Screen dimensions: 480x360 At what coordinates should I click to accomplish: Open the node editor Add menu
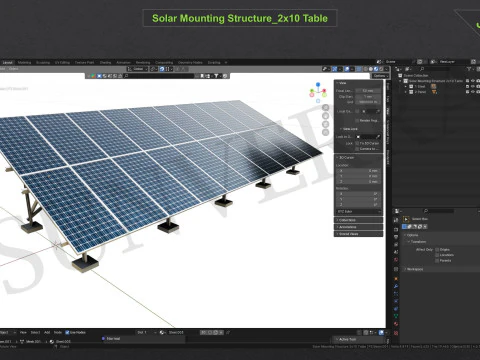[47, 332]
